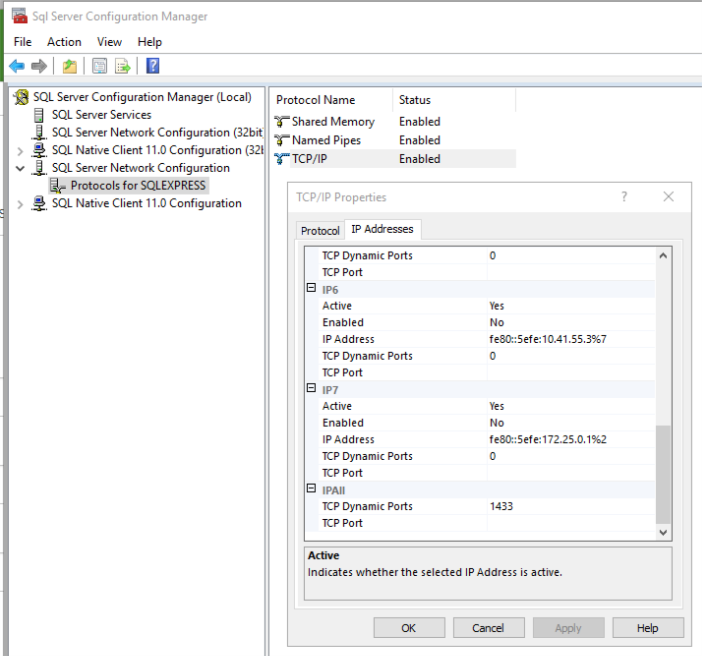This screenshot has height=656, width=702.
Task: Expand the bottom SQL Native Client 11.0 Configuration node
Action: click(x=20, y=204)
